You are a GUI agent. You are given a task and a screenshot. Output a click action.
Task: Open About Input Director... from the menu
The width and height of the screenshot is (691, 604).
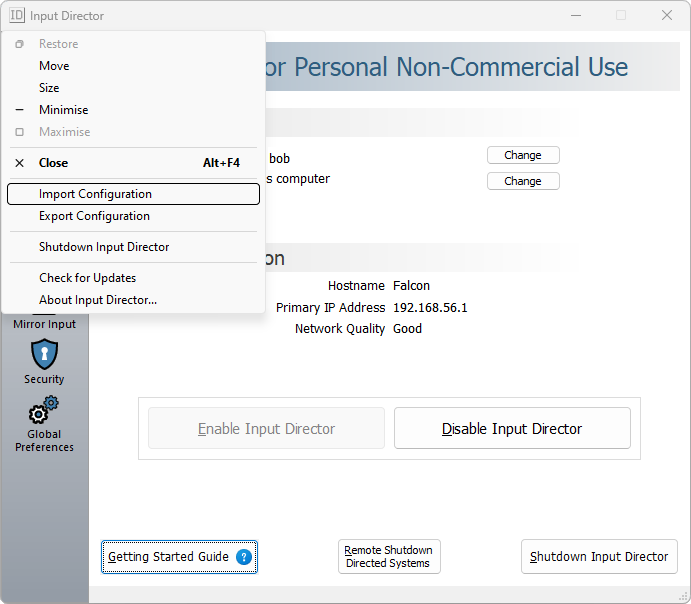pyautogui.click(x=98, y=300)
